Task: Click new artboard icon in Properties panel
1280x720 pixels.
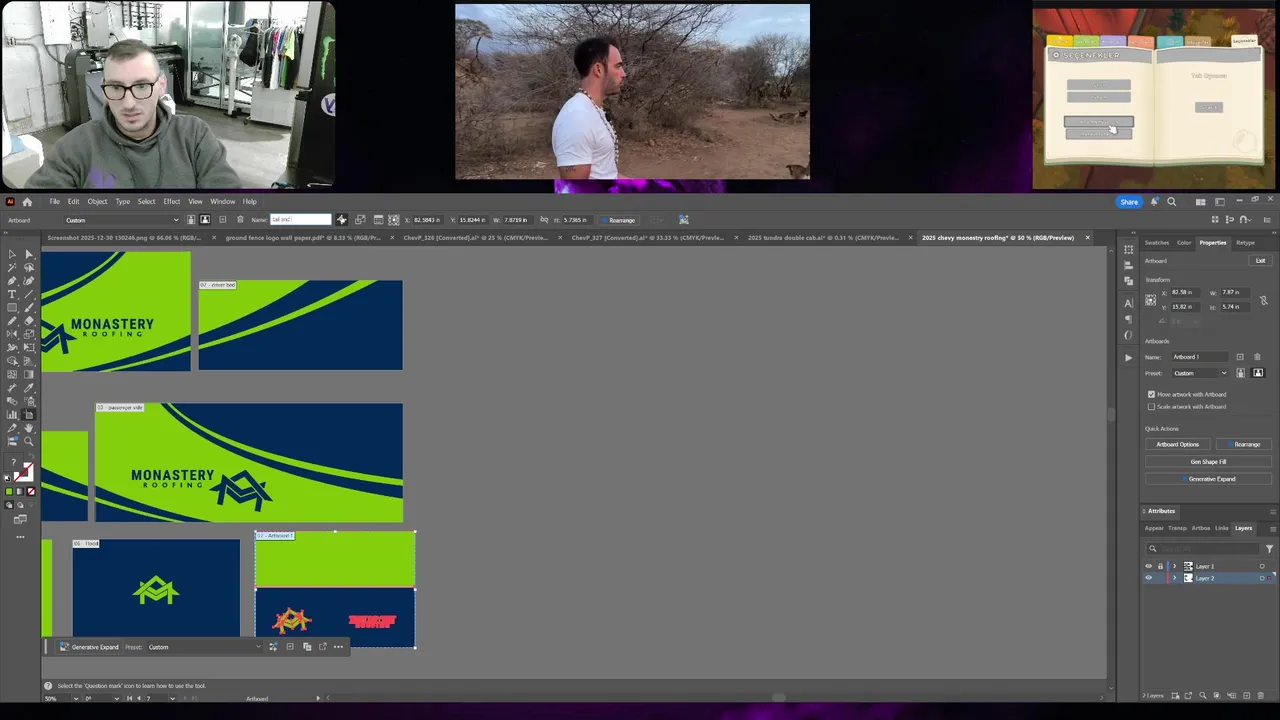Action: click(x=1240, y=357)
